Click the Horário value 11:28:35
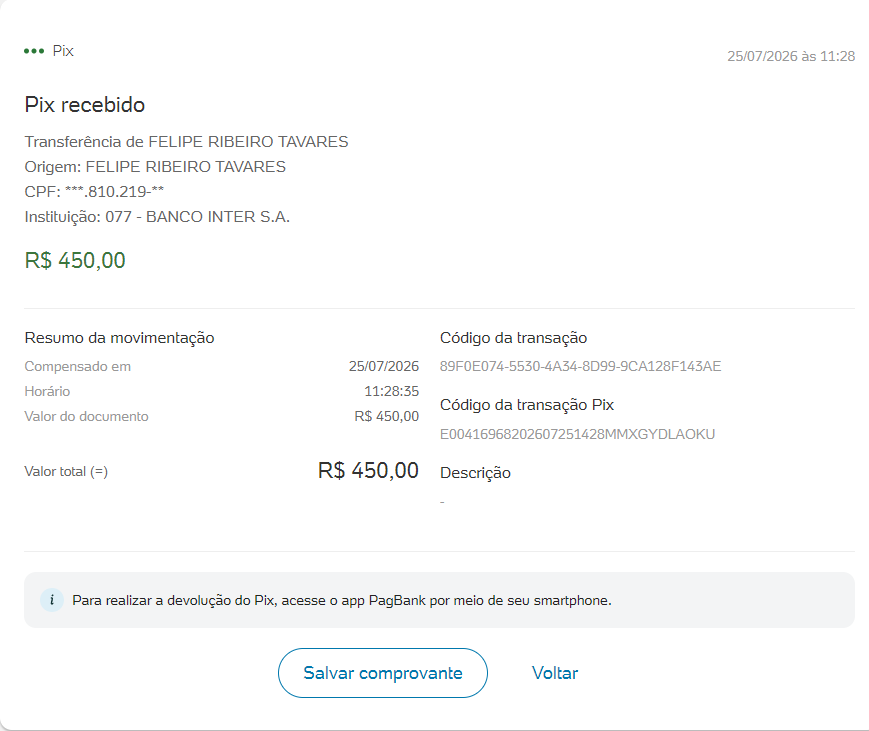 tap(391, 391)
